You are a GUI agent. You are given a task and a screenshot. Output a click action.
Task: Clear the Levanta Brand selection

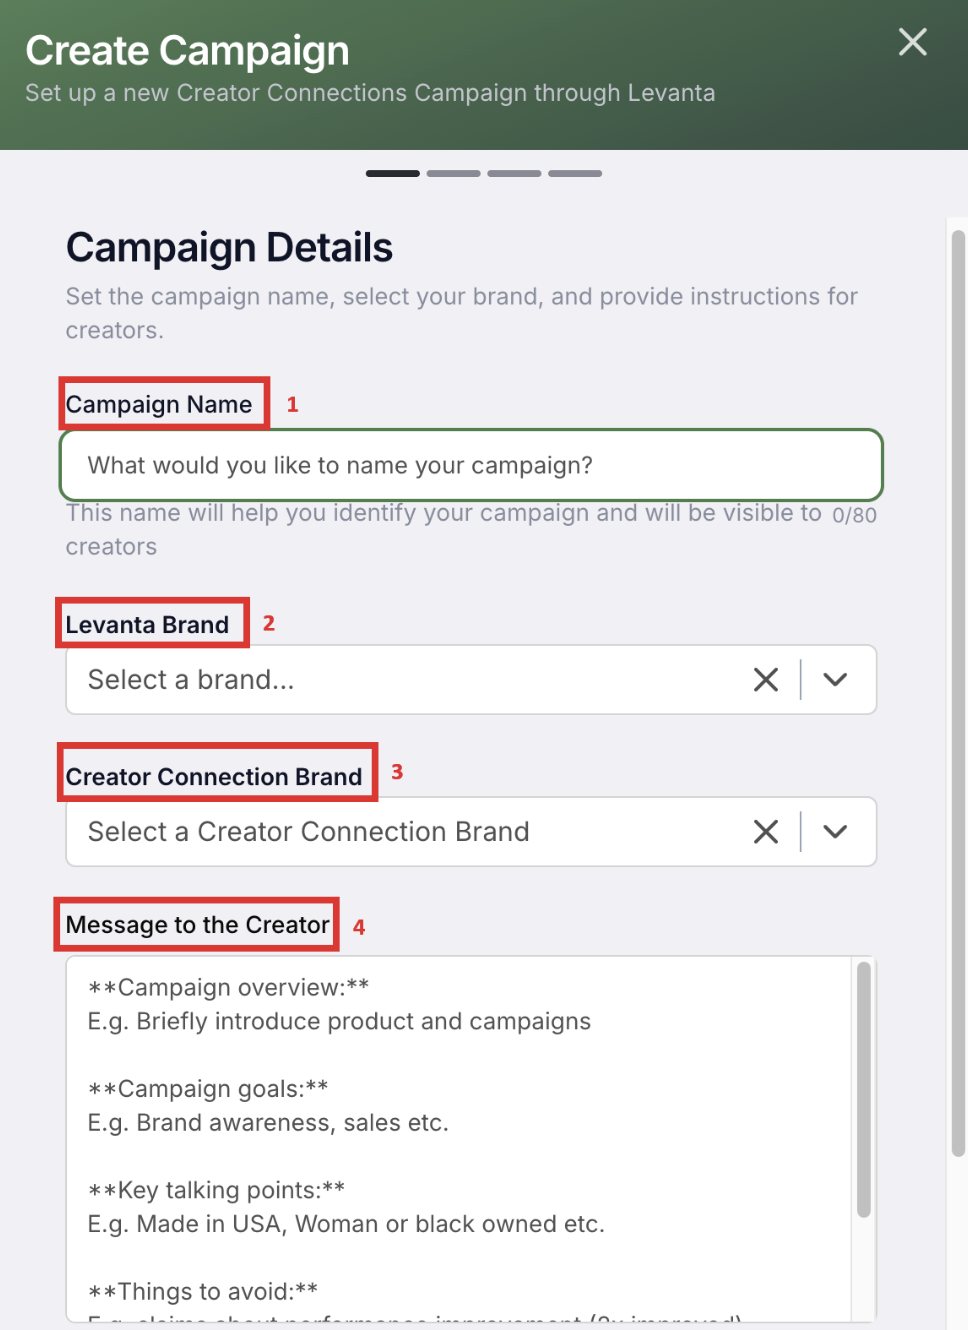pyautogui.click(x=766, y=680)
